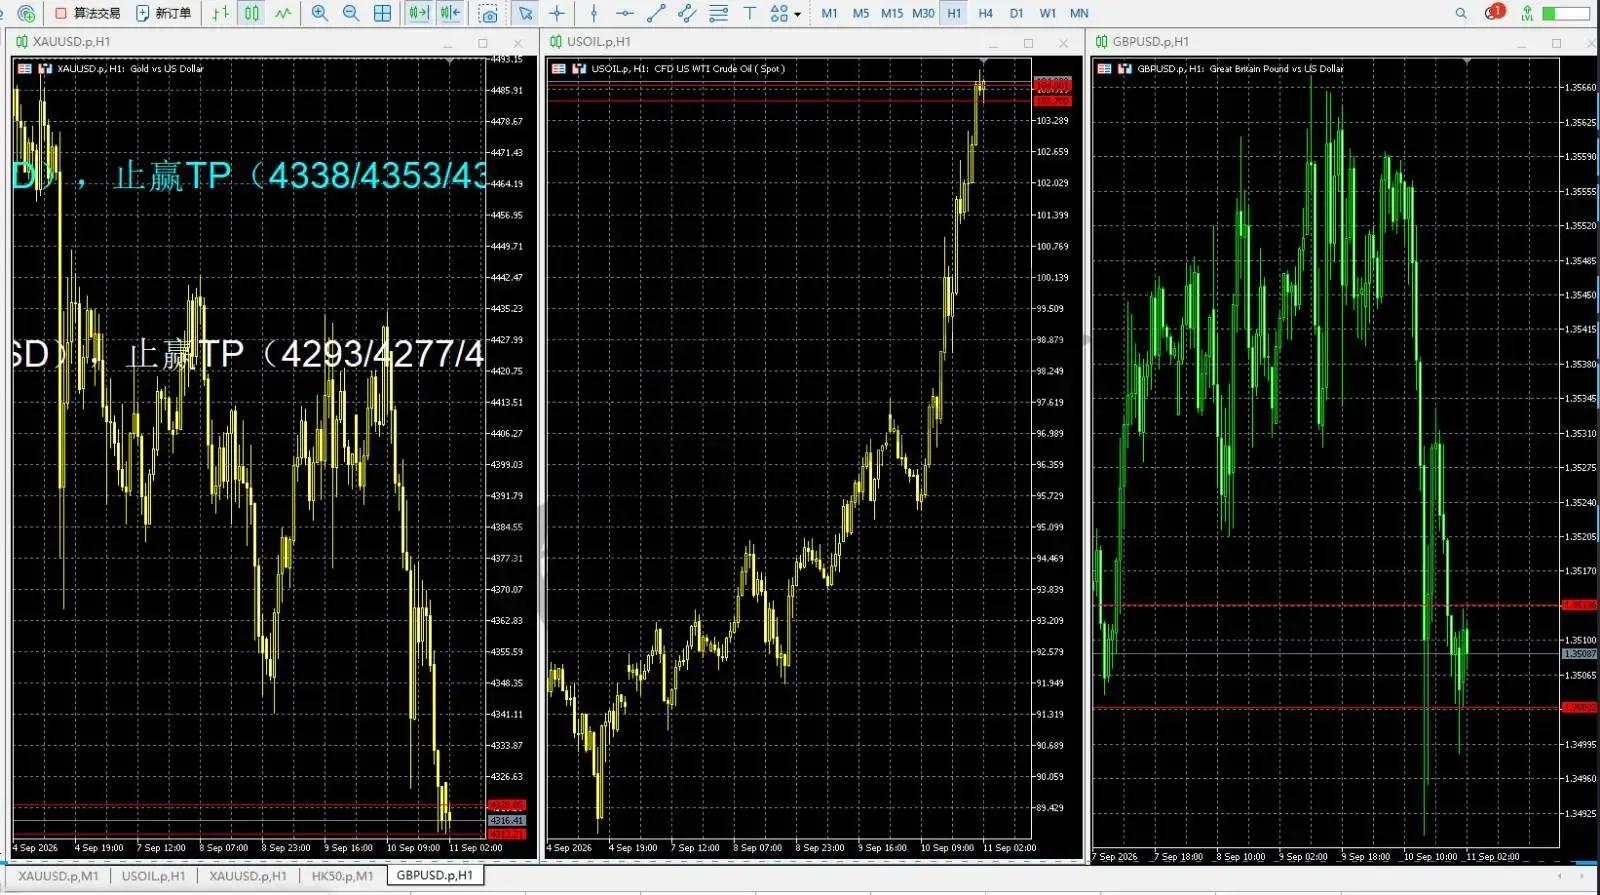Click the zoom out magnifier icon
This screenshot has height=895, width=1600.
pyautogui.click(x=351, y=13)
